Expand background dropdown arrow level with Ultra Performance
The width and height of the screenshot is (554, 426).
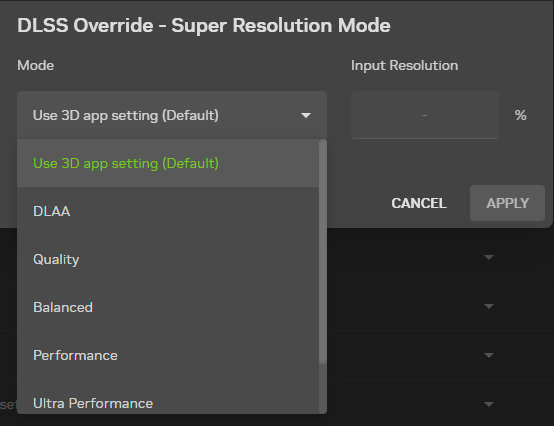[x=489, y=404]
